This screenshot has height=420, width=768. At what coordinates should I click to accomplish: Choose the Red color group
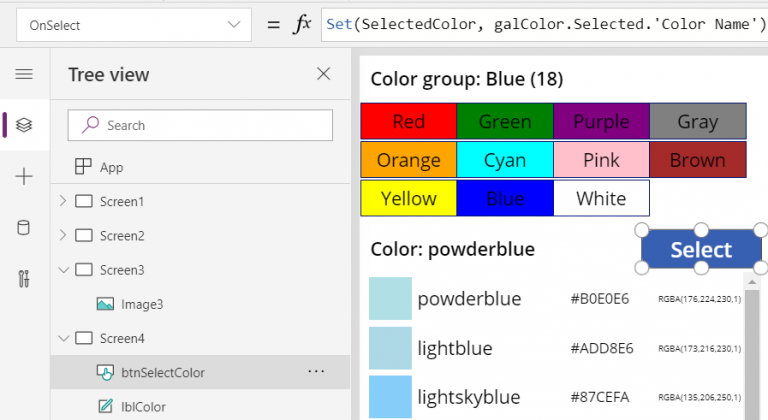[408, 121]
